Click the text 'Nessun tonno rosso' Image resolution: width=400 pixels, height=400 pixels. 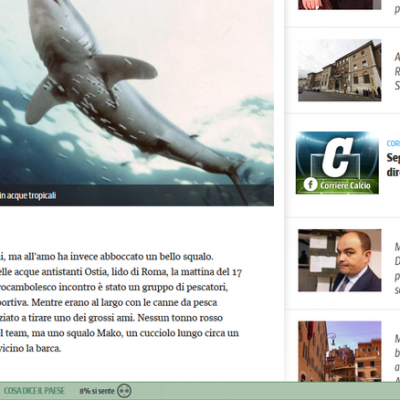coord(180,318)
